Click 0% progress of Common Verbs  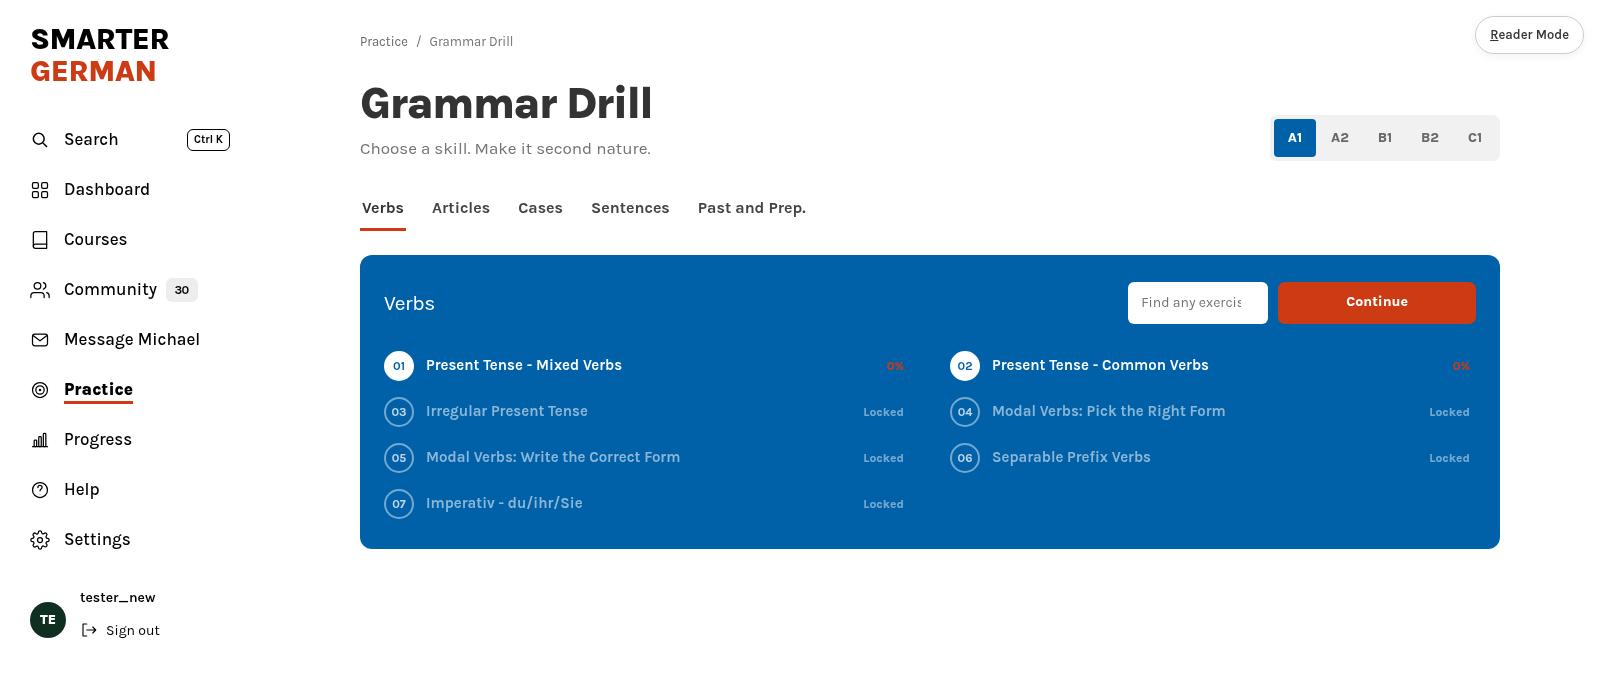point(1461,367)
